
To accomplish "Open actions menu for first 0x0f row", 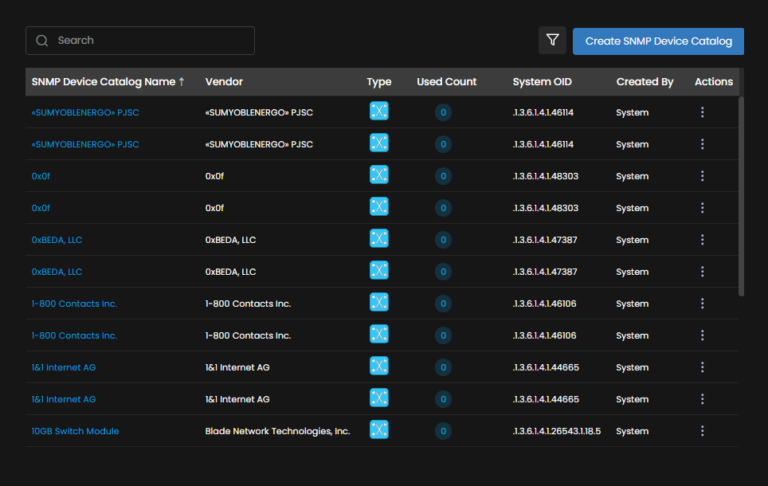I will coord(702,176).
